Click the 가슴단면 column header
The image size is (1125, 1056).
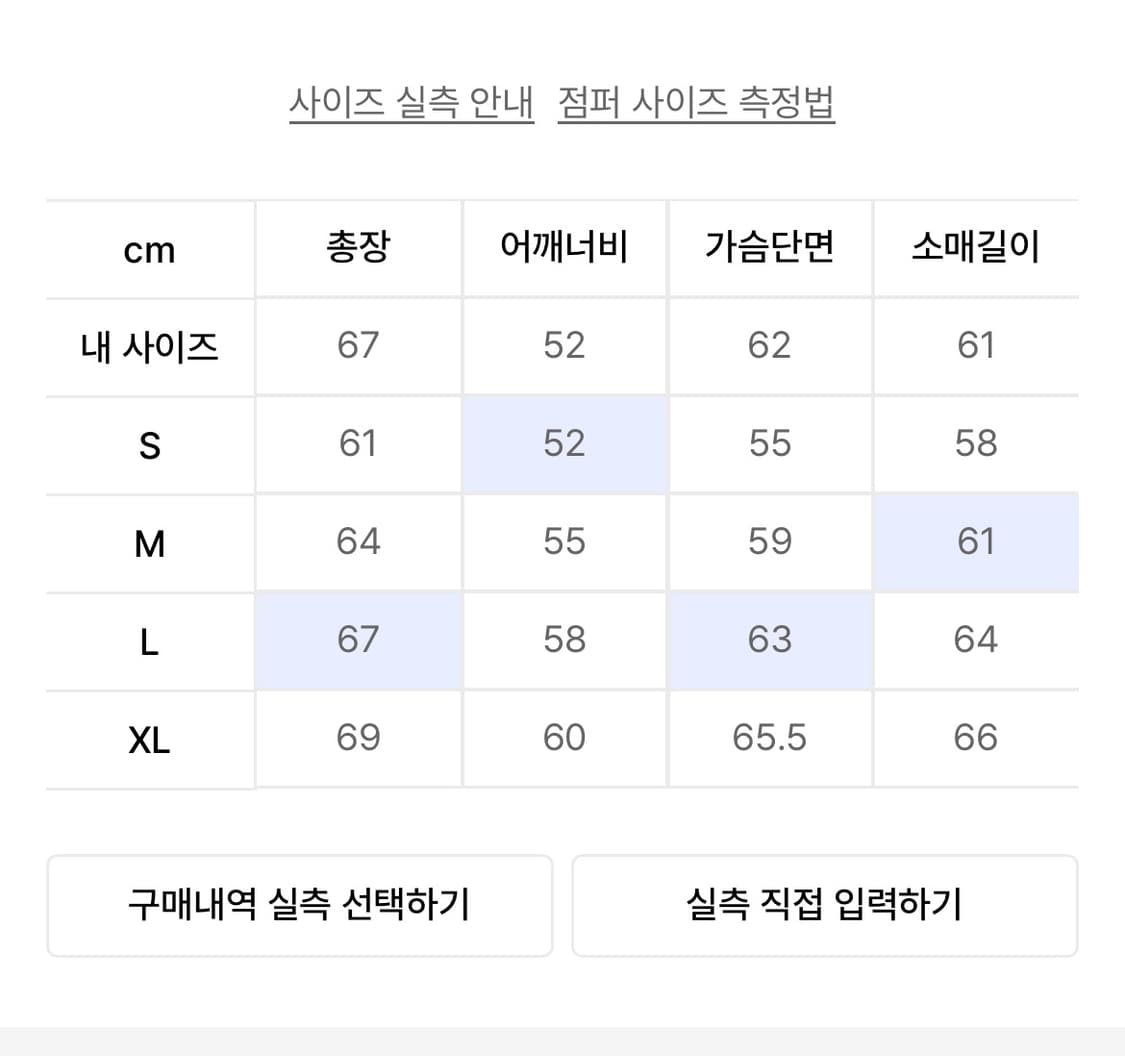(x=770, y=249)
